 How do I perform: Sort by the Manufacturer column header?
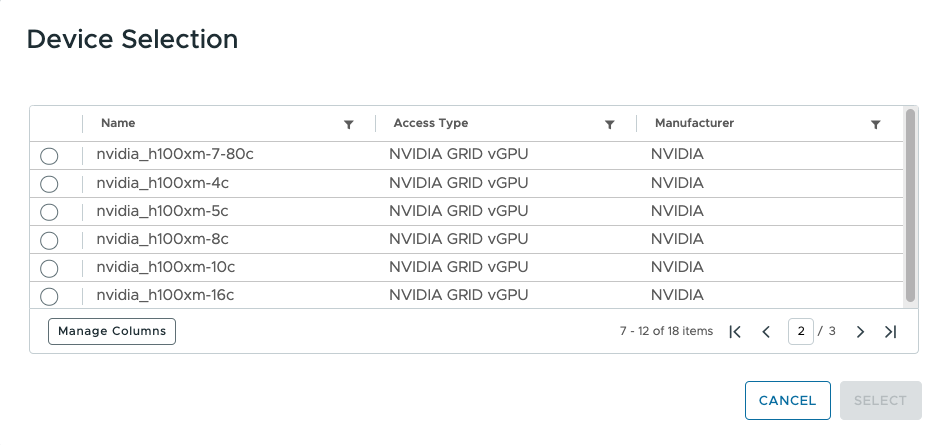tap(694, 123)
